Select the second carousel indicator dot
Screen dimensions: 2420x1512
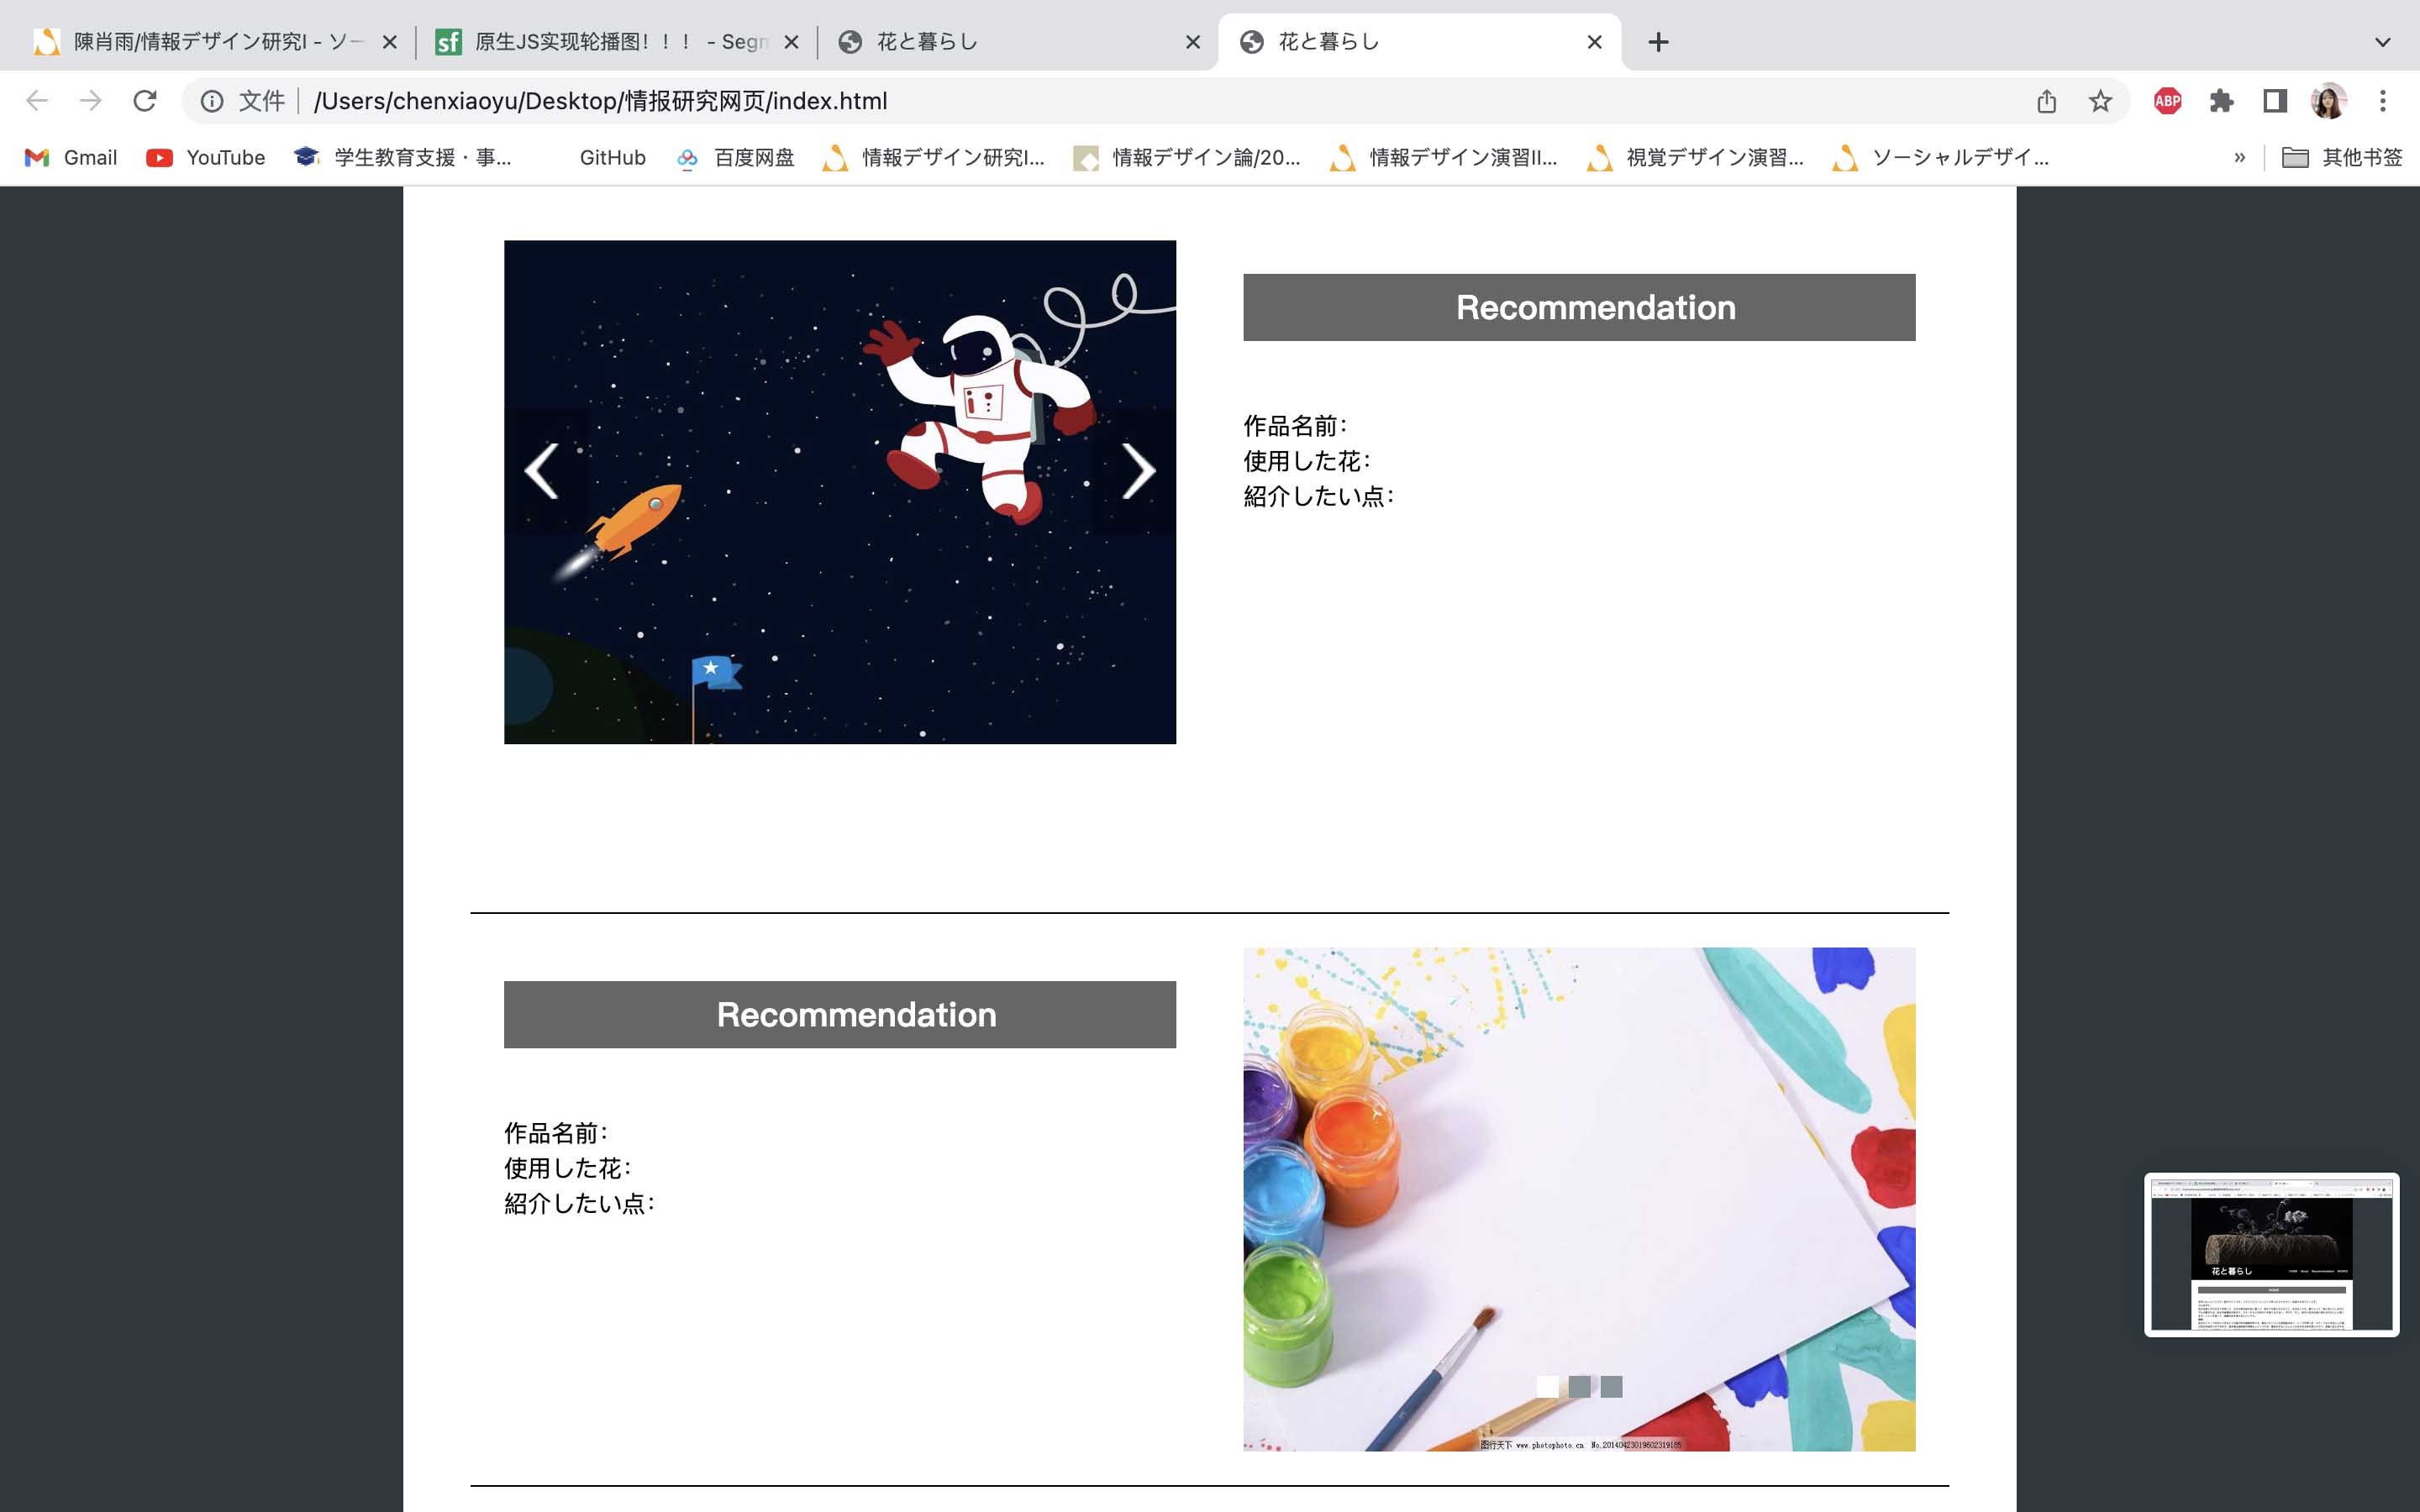click(1579, 1386)
